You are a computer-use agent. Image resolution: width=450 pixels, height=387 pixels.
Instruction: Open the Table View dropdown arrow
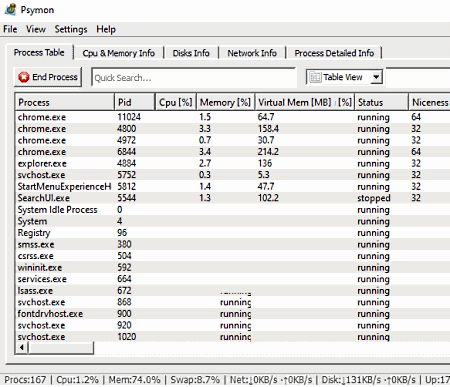[376, 77]
